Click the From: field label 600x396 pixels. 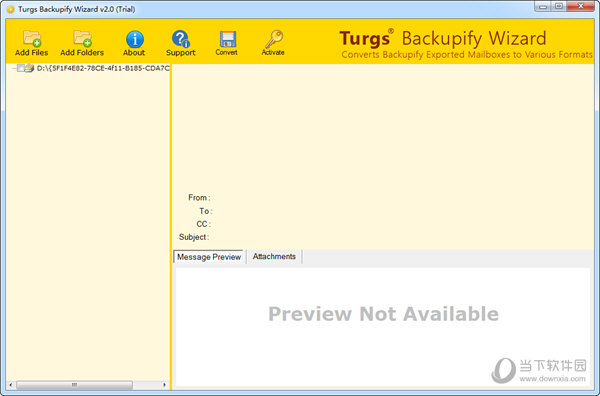coord(199,198)
